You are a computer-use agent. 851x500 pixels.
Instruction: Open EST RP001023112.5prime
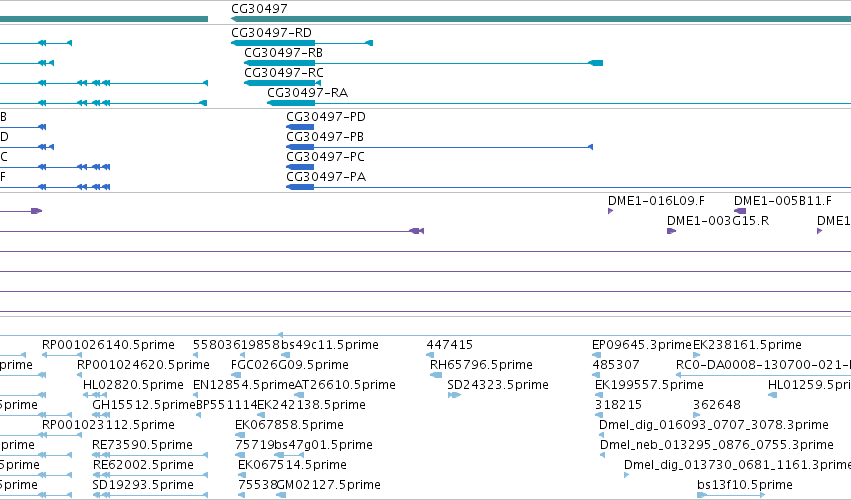click(109, 425)
